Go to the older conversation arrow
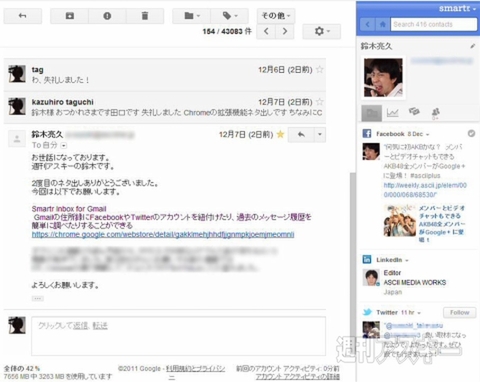The image size is (480, 382). point(285,31)
